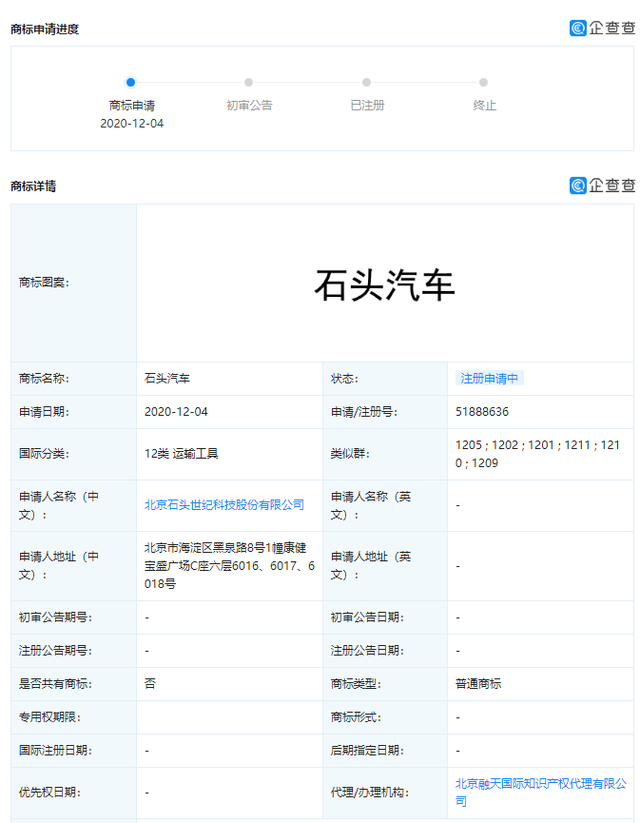640x823 pixels.
Task: Click the 优先权日期 field label
Action: (x=50, y=792)
